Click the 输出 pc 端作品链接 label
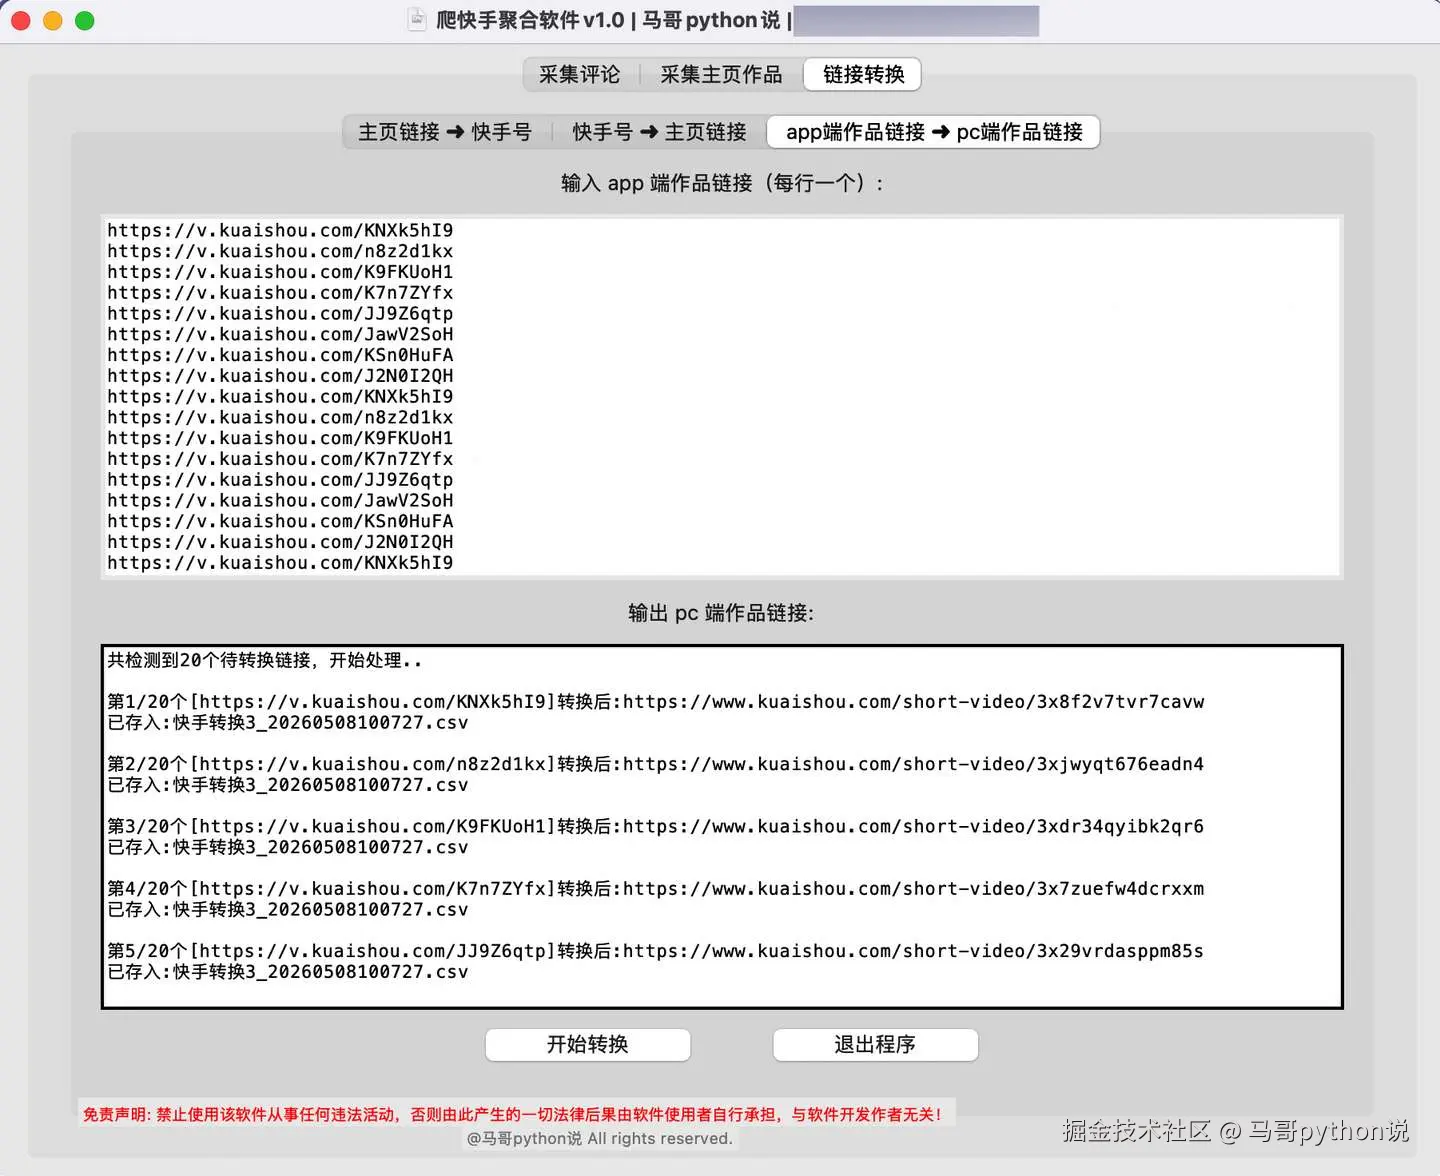The height and width of the screenshot is (1176, 1440). [721, 613]
